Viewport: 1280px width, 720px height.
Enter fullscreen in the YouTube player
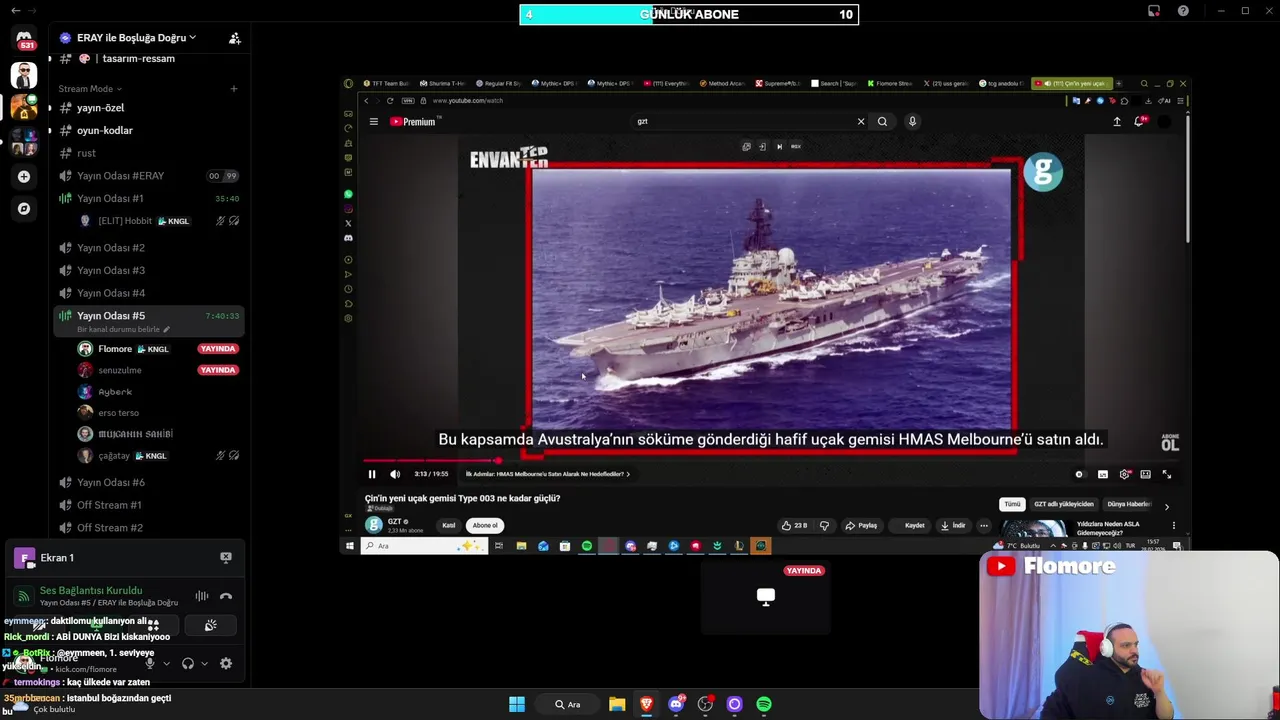pyautogui.click(x=1166, y=474)
